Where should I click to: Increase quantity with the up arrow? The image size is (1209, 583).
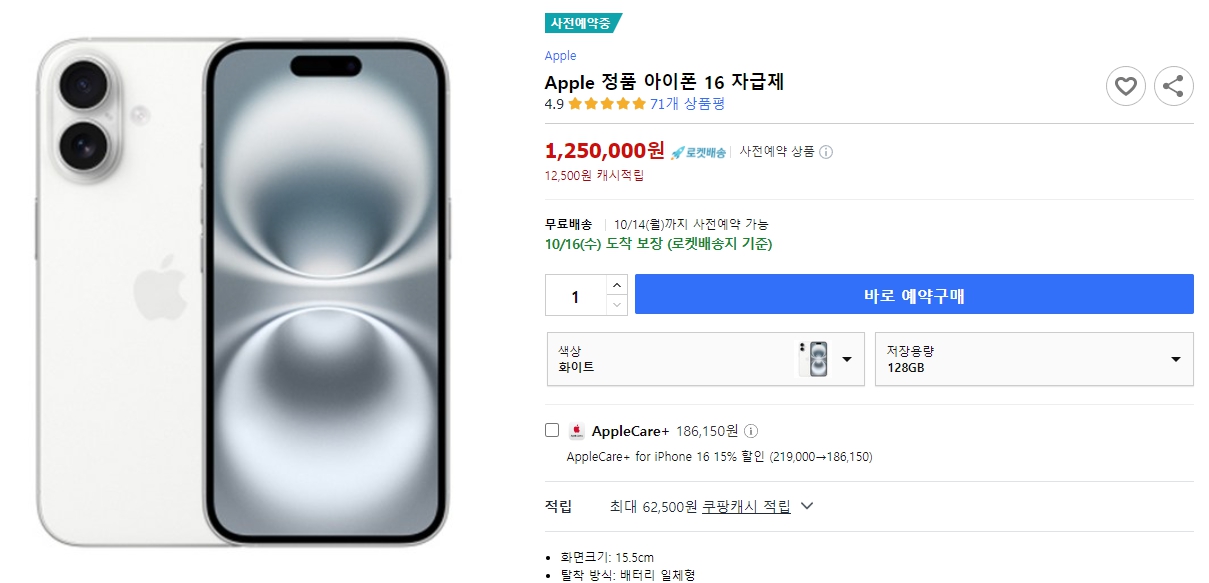pyautogui.click(x=617, y=285)
